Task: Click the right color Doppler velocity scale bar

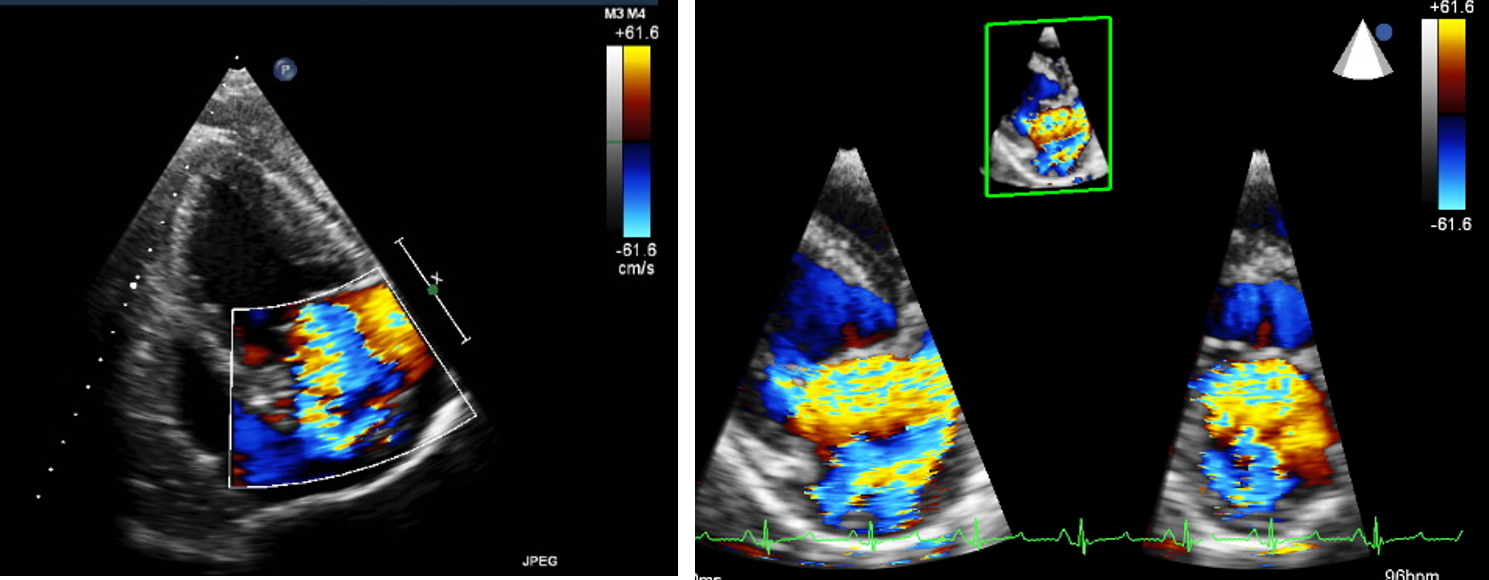Action: [x=1452, y=113]
